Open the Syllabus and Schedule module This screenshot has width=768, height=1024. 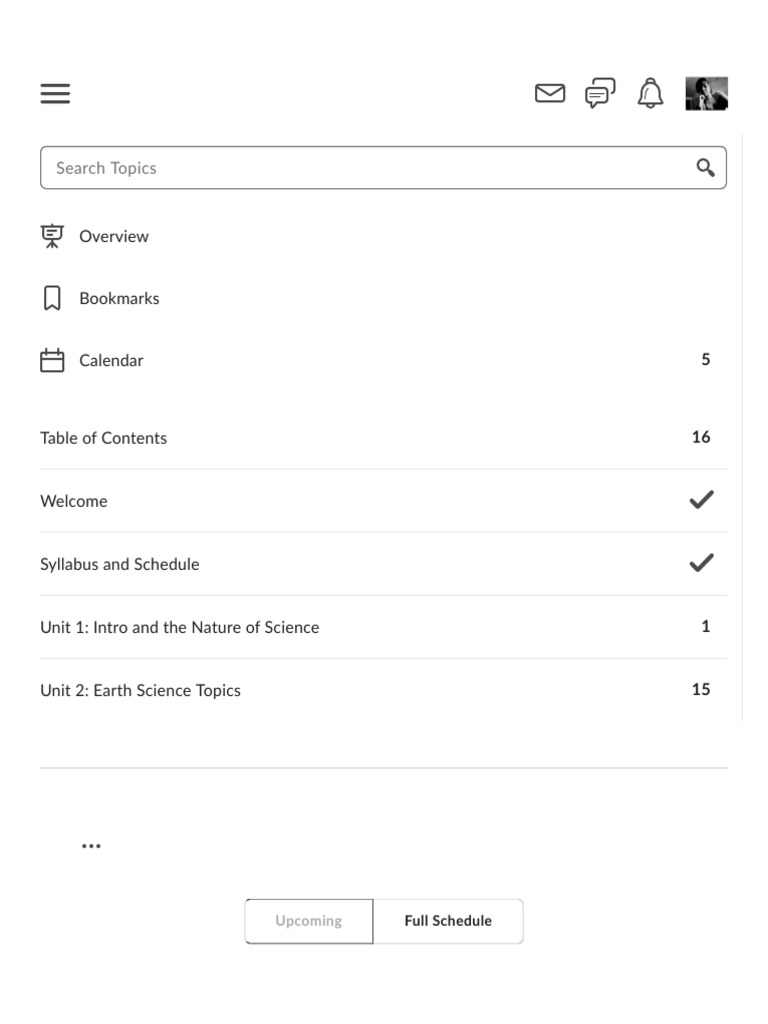click(x=383, y=564)
